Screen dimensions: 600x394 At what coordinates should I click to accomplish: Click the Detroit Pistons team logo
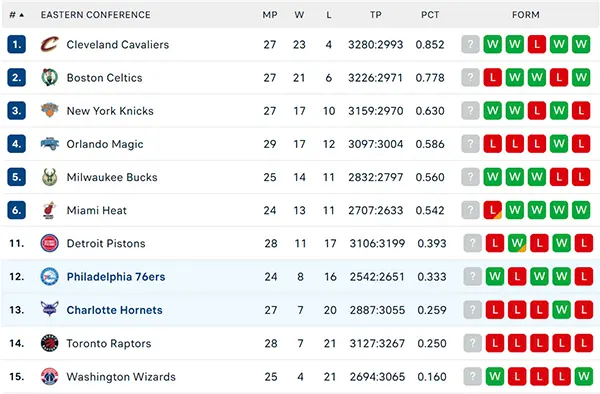50,243
